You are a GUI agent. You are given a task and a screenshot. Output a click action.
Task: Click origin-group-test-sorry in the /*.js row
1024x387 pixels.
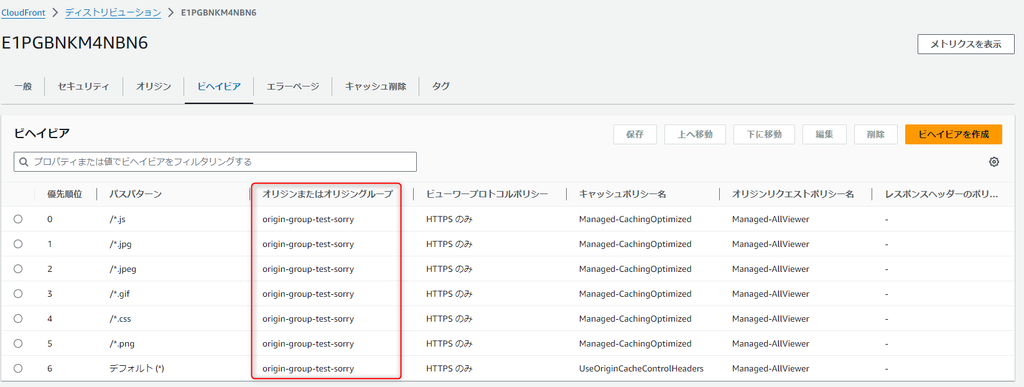click(x=308, y=219)
